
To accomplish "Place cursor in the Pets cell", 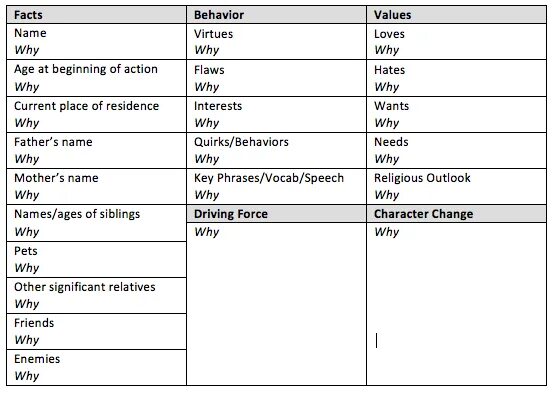I will [x=96, y=260].
